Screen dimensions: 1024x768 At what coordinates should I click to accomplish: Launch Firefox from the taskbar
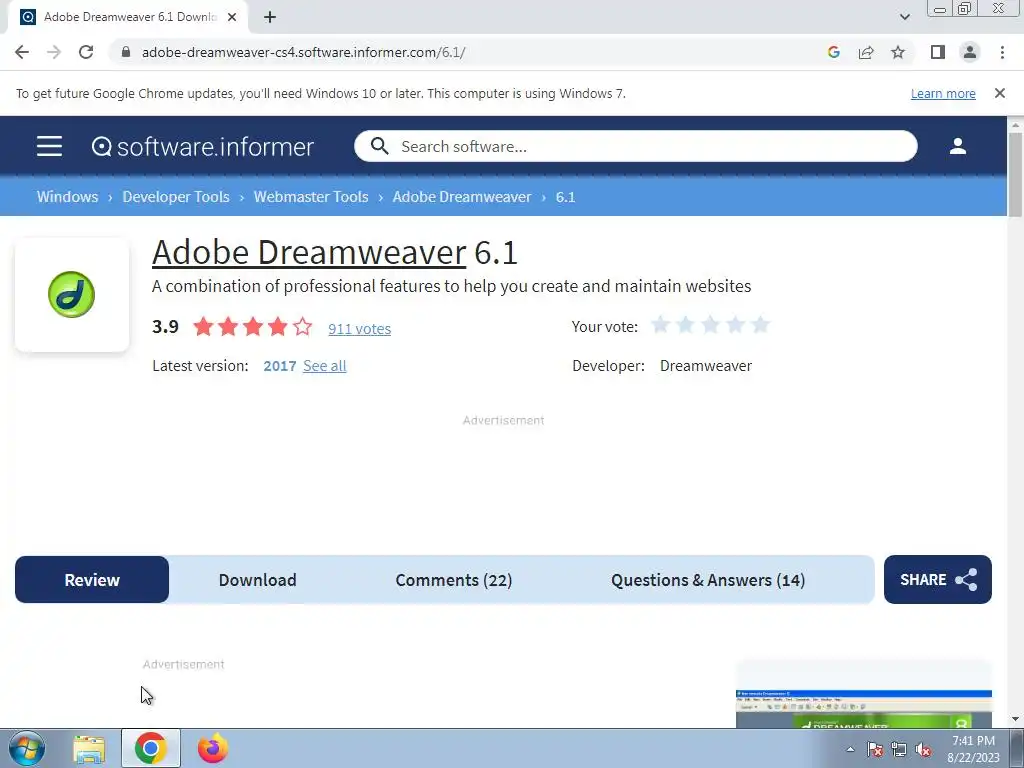pyautogui.click(x=213, y=748)
